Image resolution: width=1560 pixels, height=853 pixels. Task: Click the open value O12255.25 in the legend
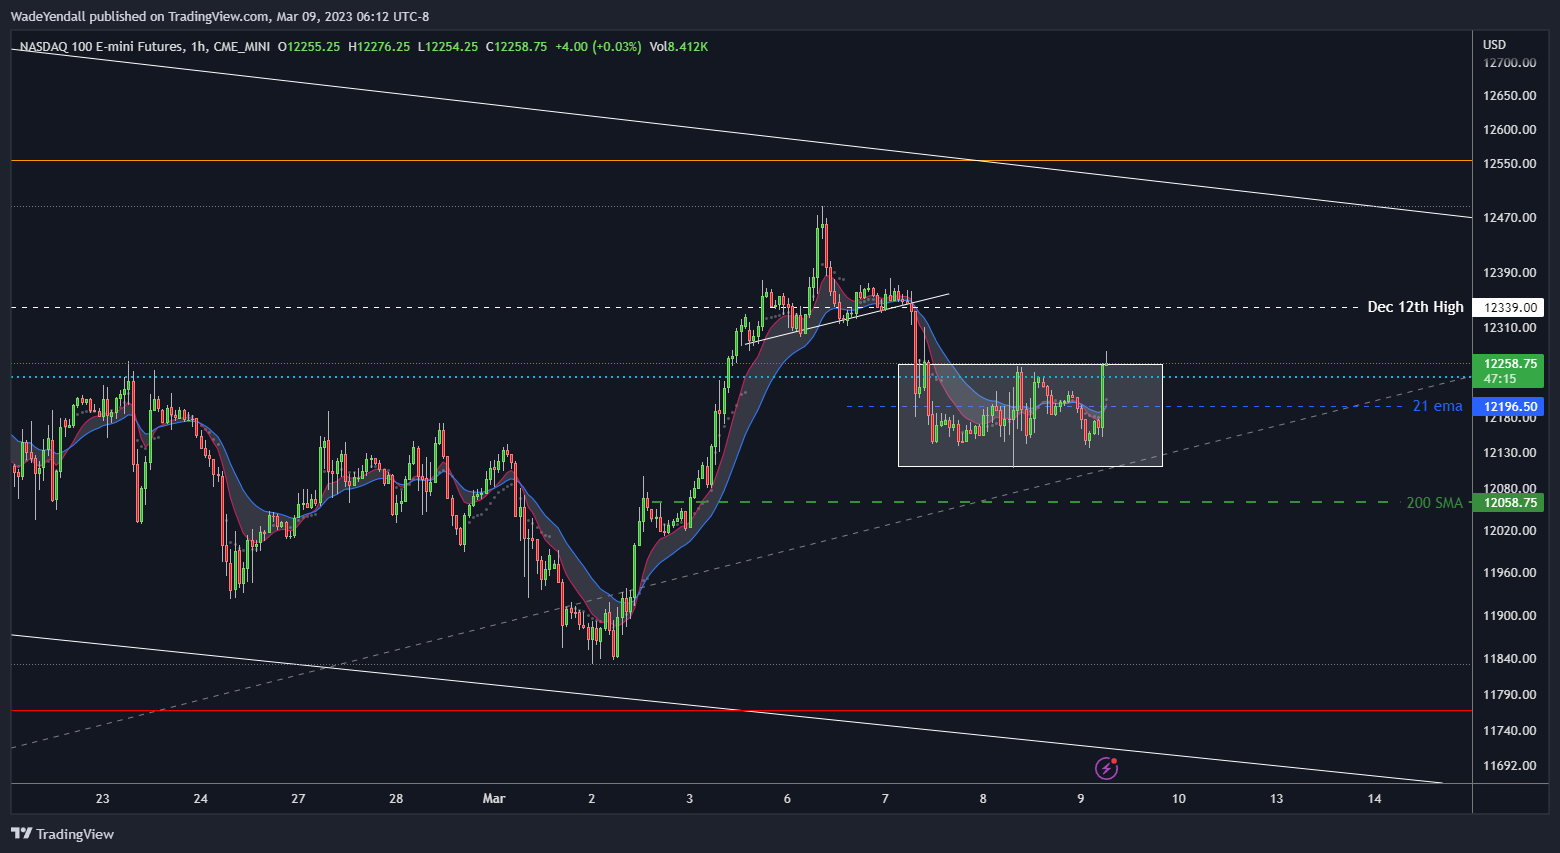click(309, 46)
